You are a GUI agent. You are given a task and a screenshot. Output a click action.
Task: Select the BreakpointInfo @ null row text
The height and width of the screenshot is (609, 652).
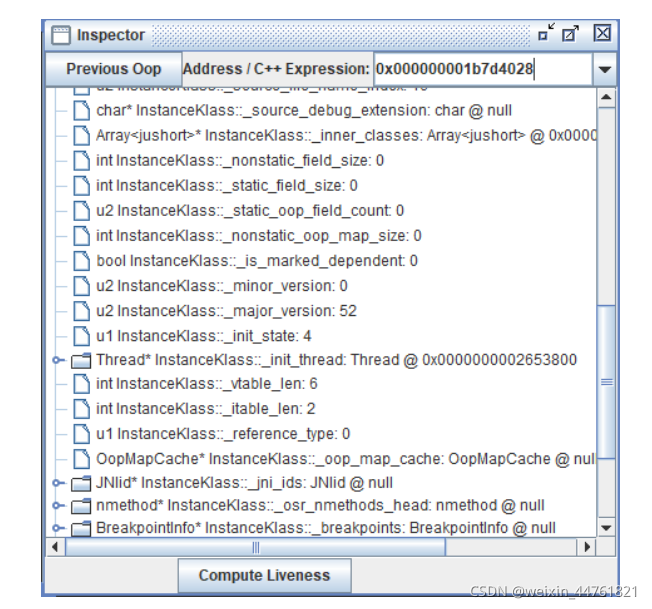(326, 528)
